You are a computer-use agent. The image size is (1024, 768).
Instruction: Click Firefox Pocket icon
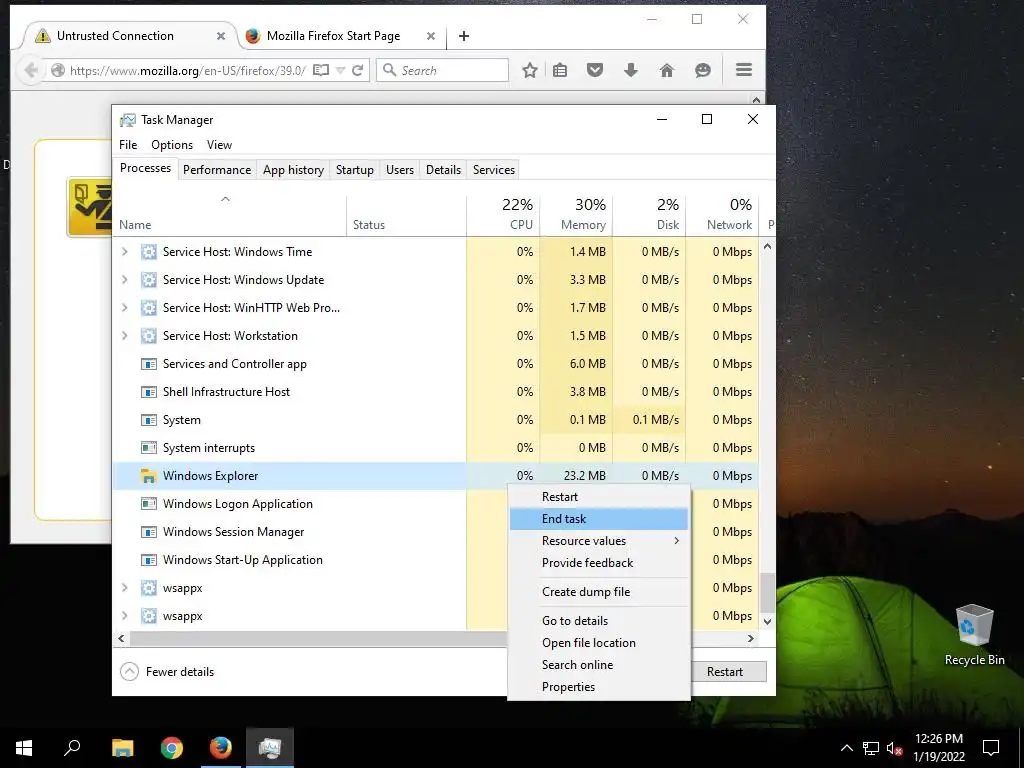click(594, 70)
